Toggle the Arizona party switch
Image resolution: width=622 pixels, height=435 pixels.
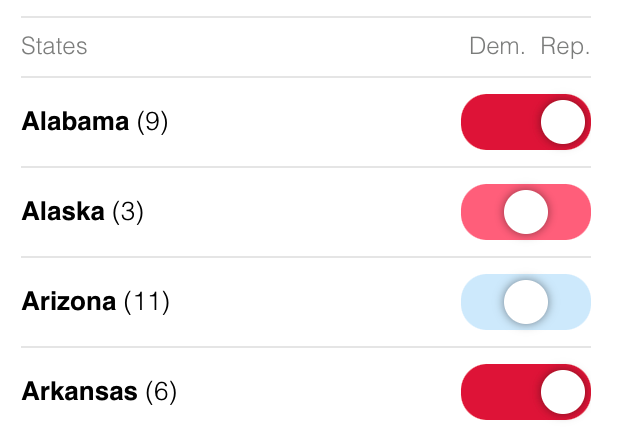tap(525, 302)
